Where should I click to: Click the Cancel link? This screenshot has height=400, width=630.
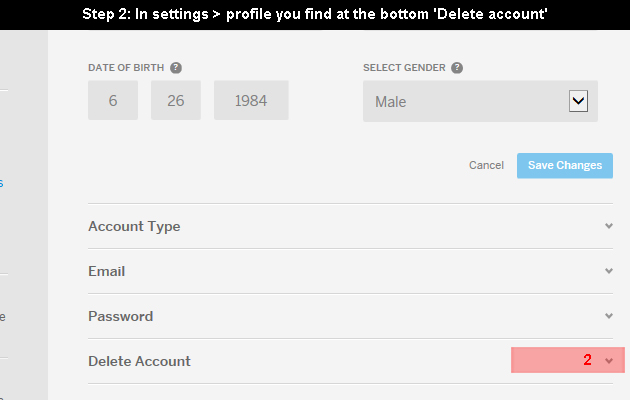pyautogui.click(x=486, y=165)
